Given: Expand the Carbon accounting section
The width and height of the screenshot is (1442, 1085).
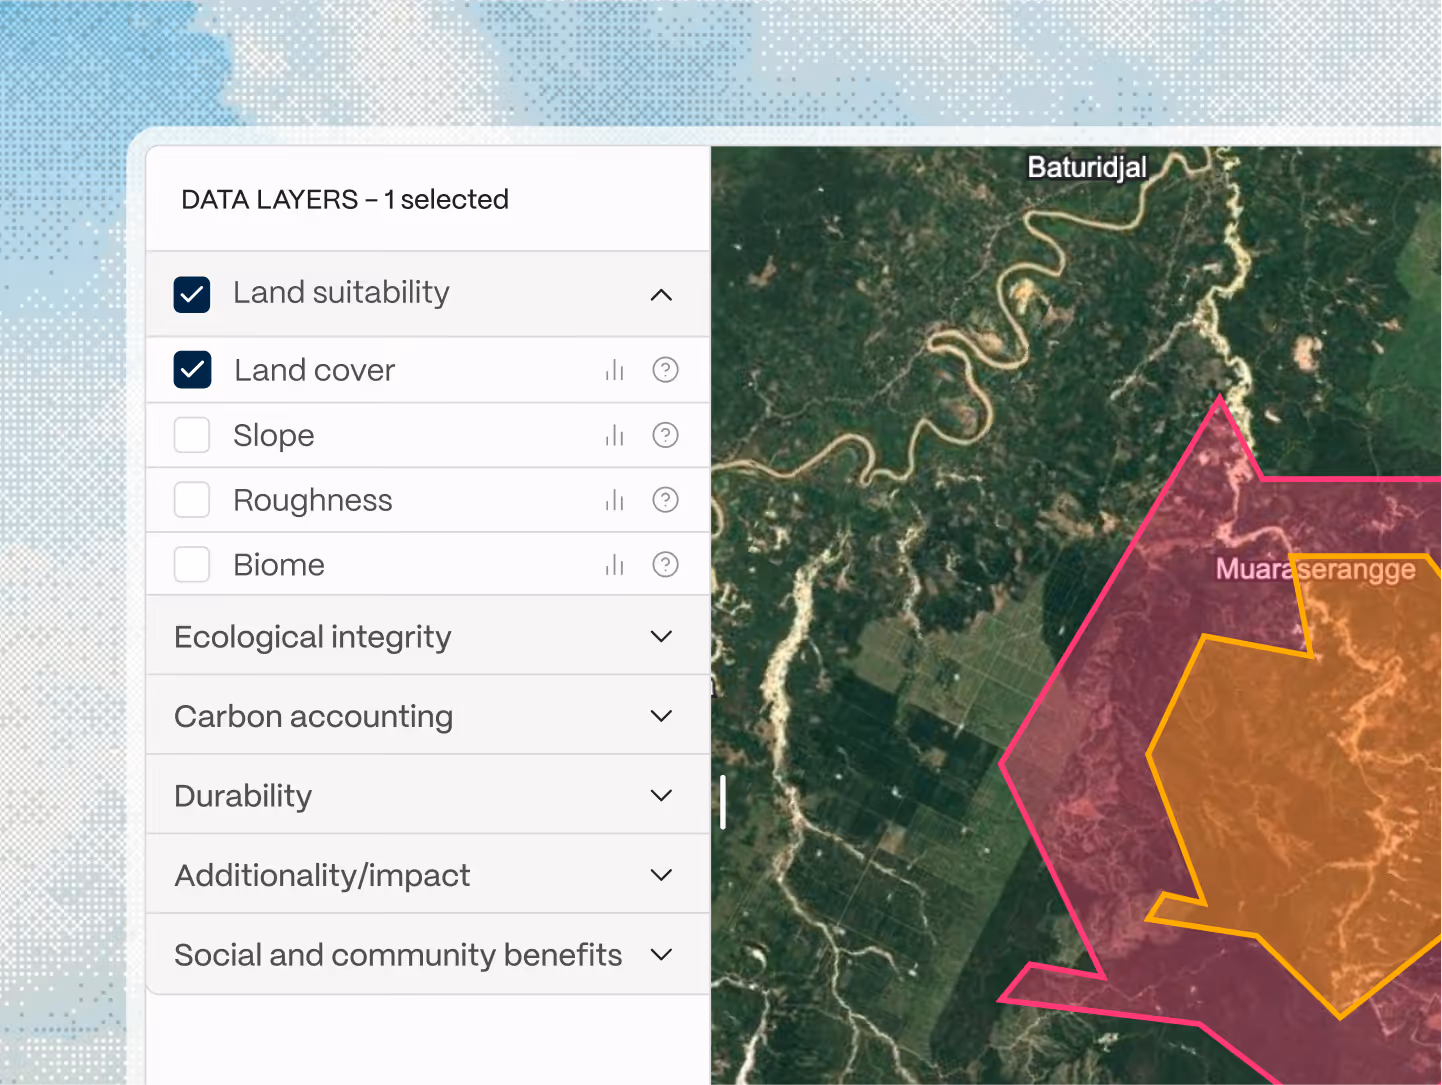Looking at the screenshot, I should [x=428, y=716].
